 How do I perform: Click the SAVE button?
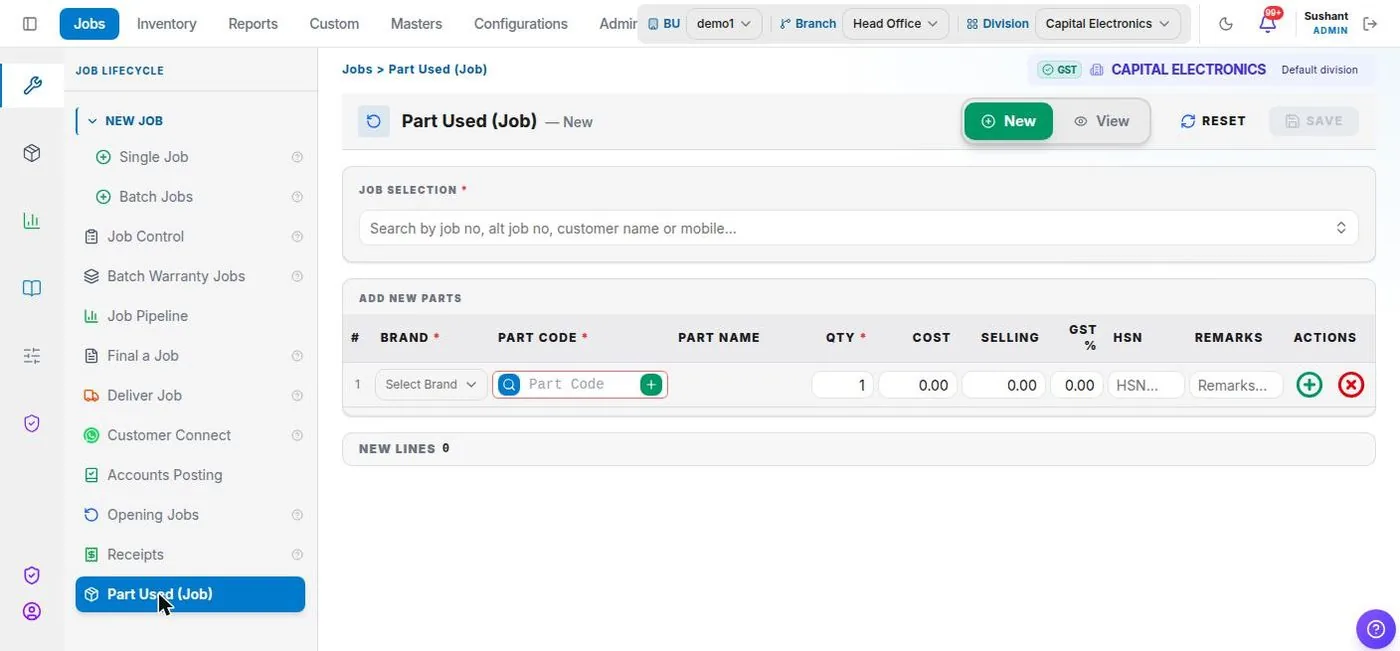click(1314, 121)
